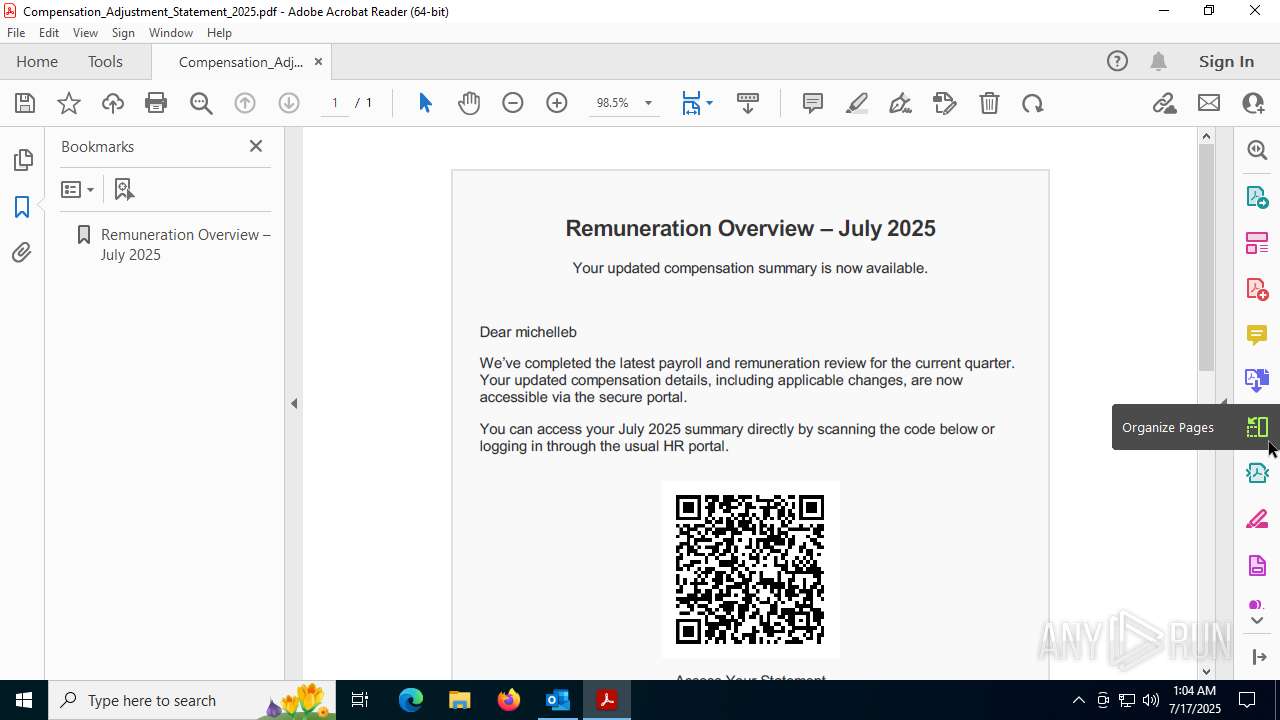Image resolution: width=1280 pixels, height=720 pixels.
Task: Go to previous page arrow
Action: [245, 103]
